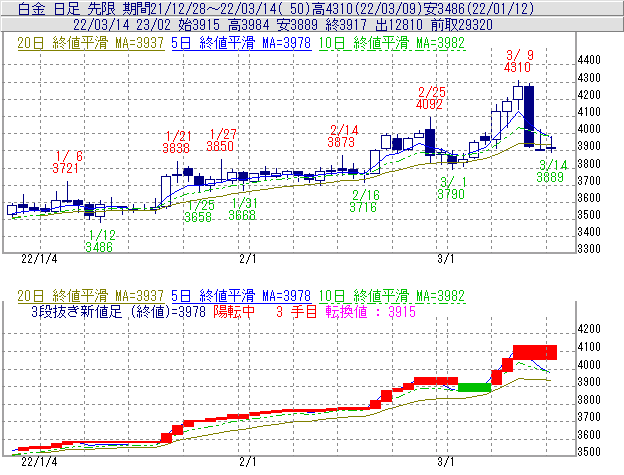Click 3段抜き新値足 (終値)=3978 label
Screen dimensions: 624x475
click(x=119, y=311)
